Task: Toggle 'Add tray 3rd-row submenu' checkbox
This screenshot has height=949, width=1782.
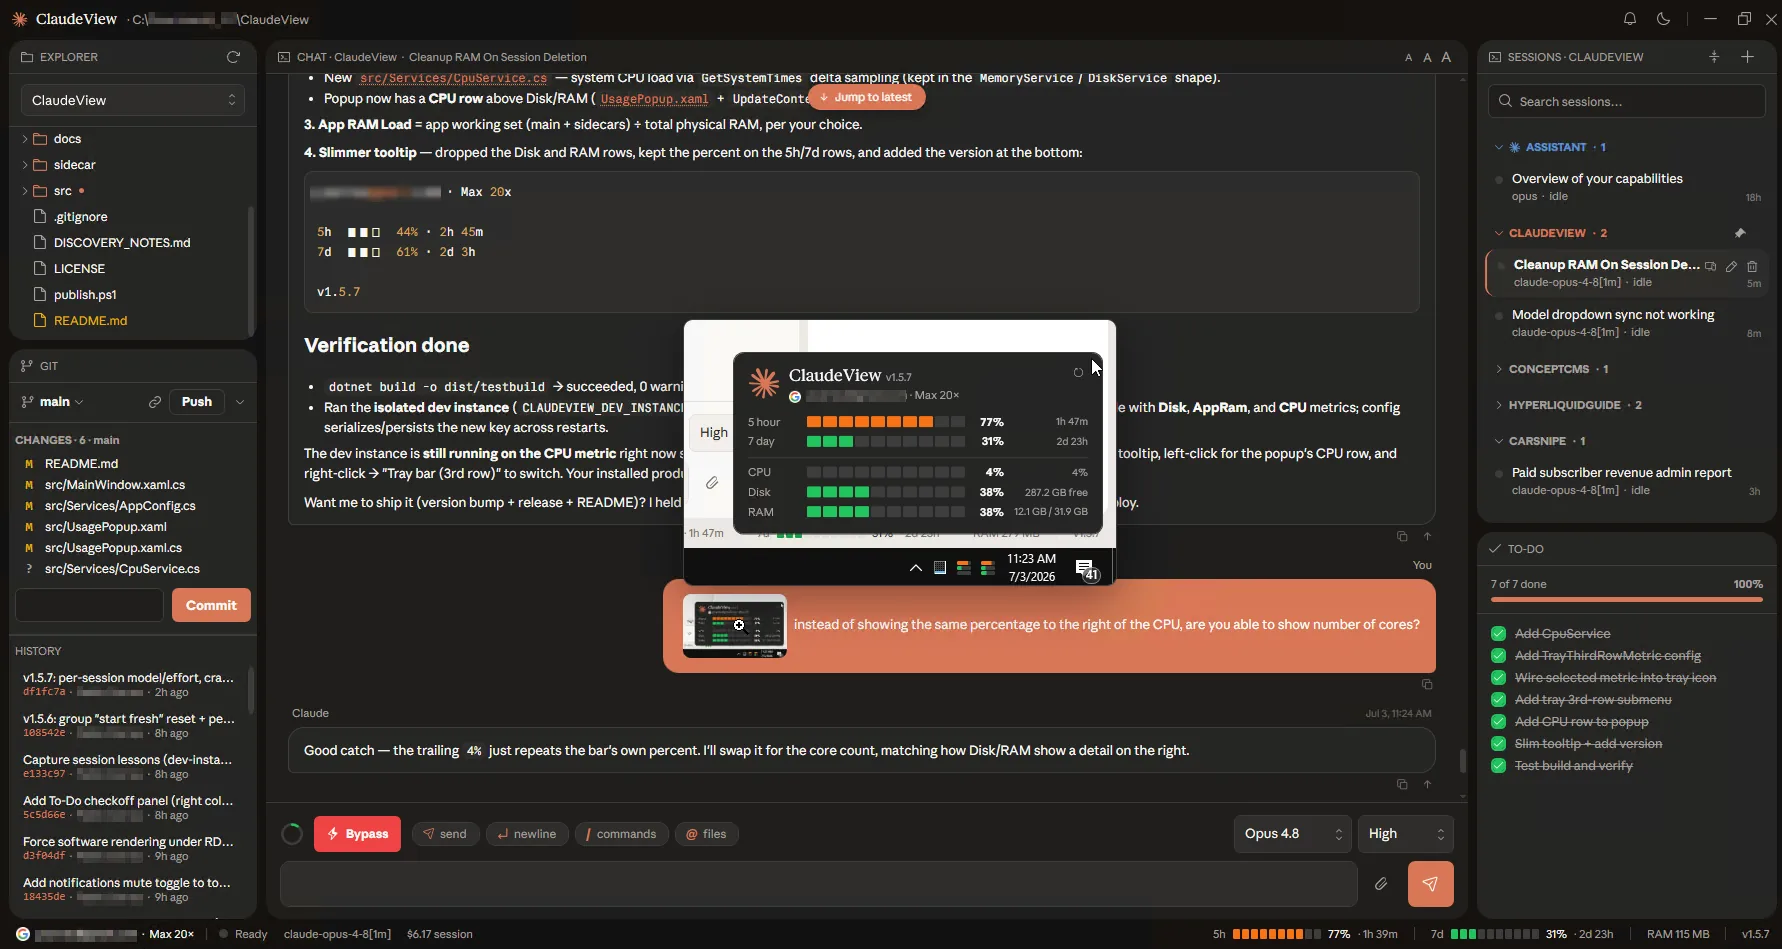Action: point(1498,700)
